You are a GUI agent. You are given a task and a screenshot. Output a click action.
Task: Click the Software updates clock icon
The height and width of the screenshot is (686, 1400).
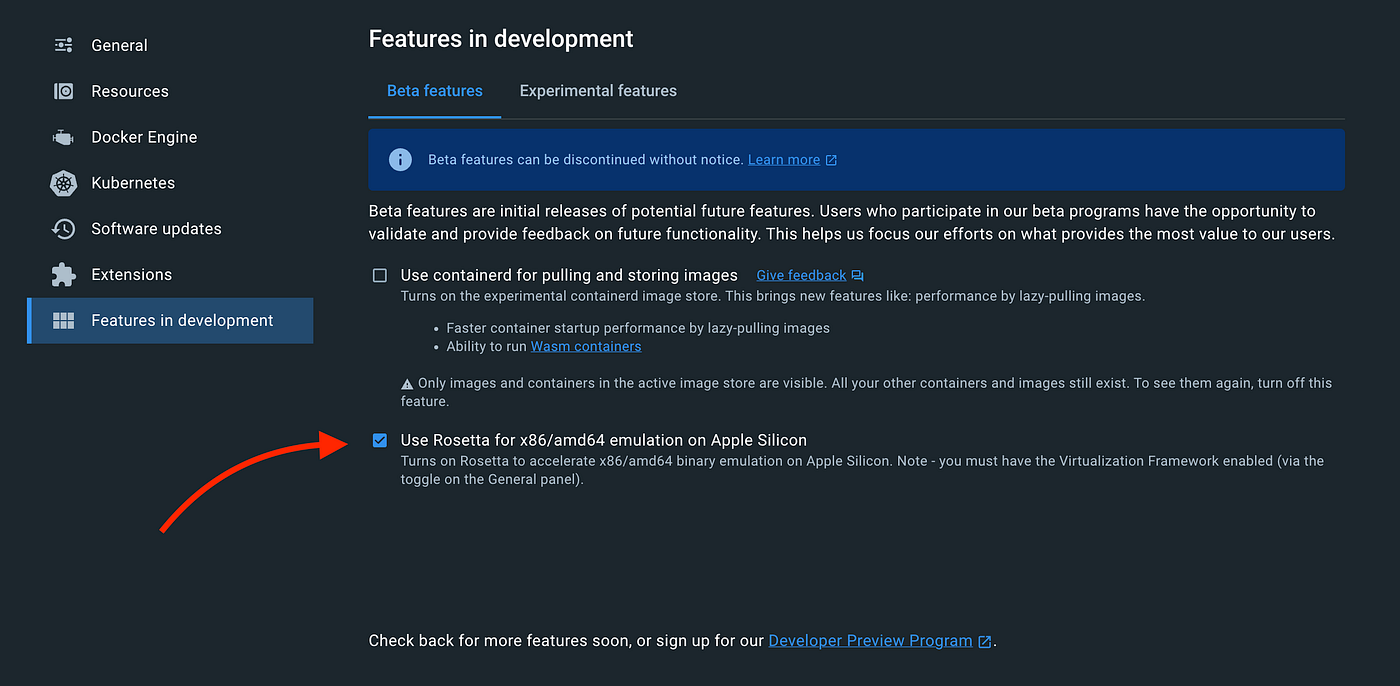tap(64, 229)
